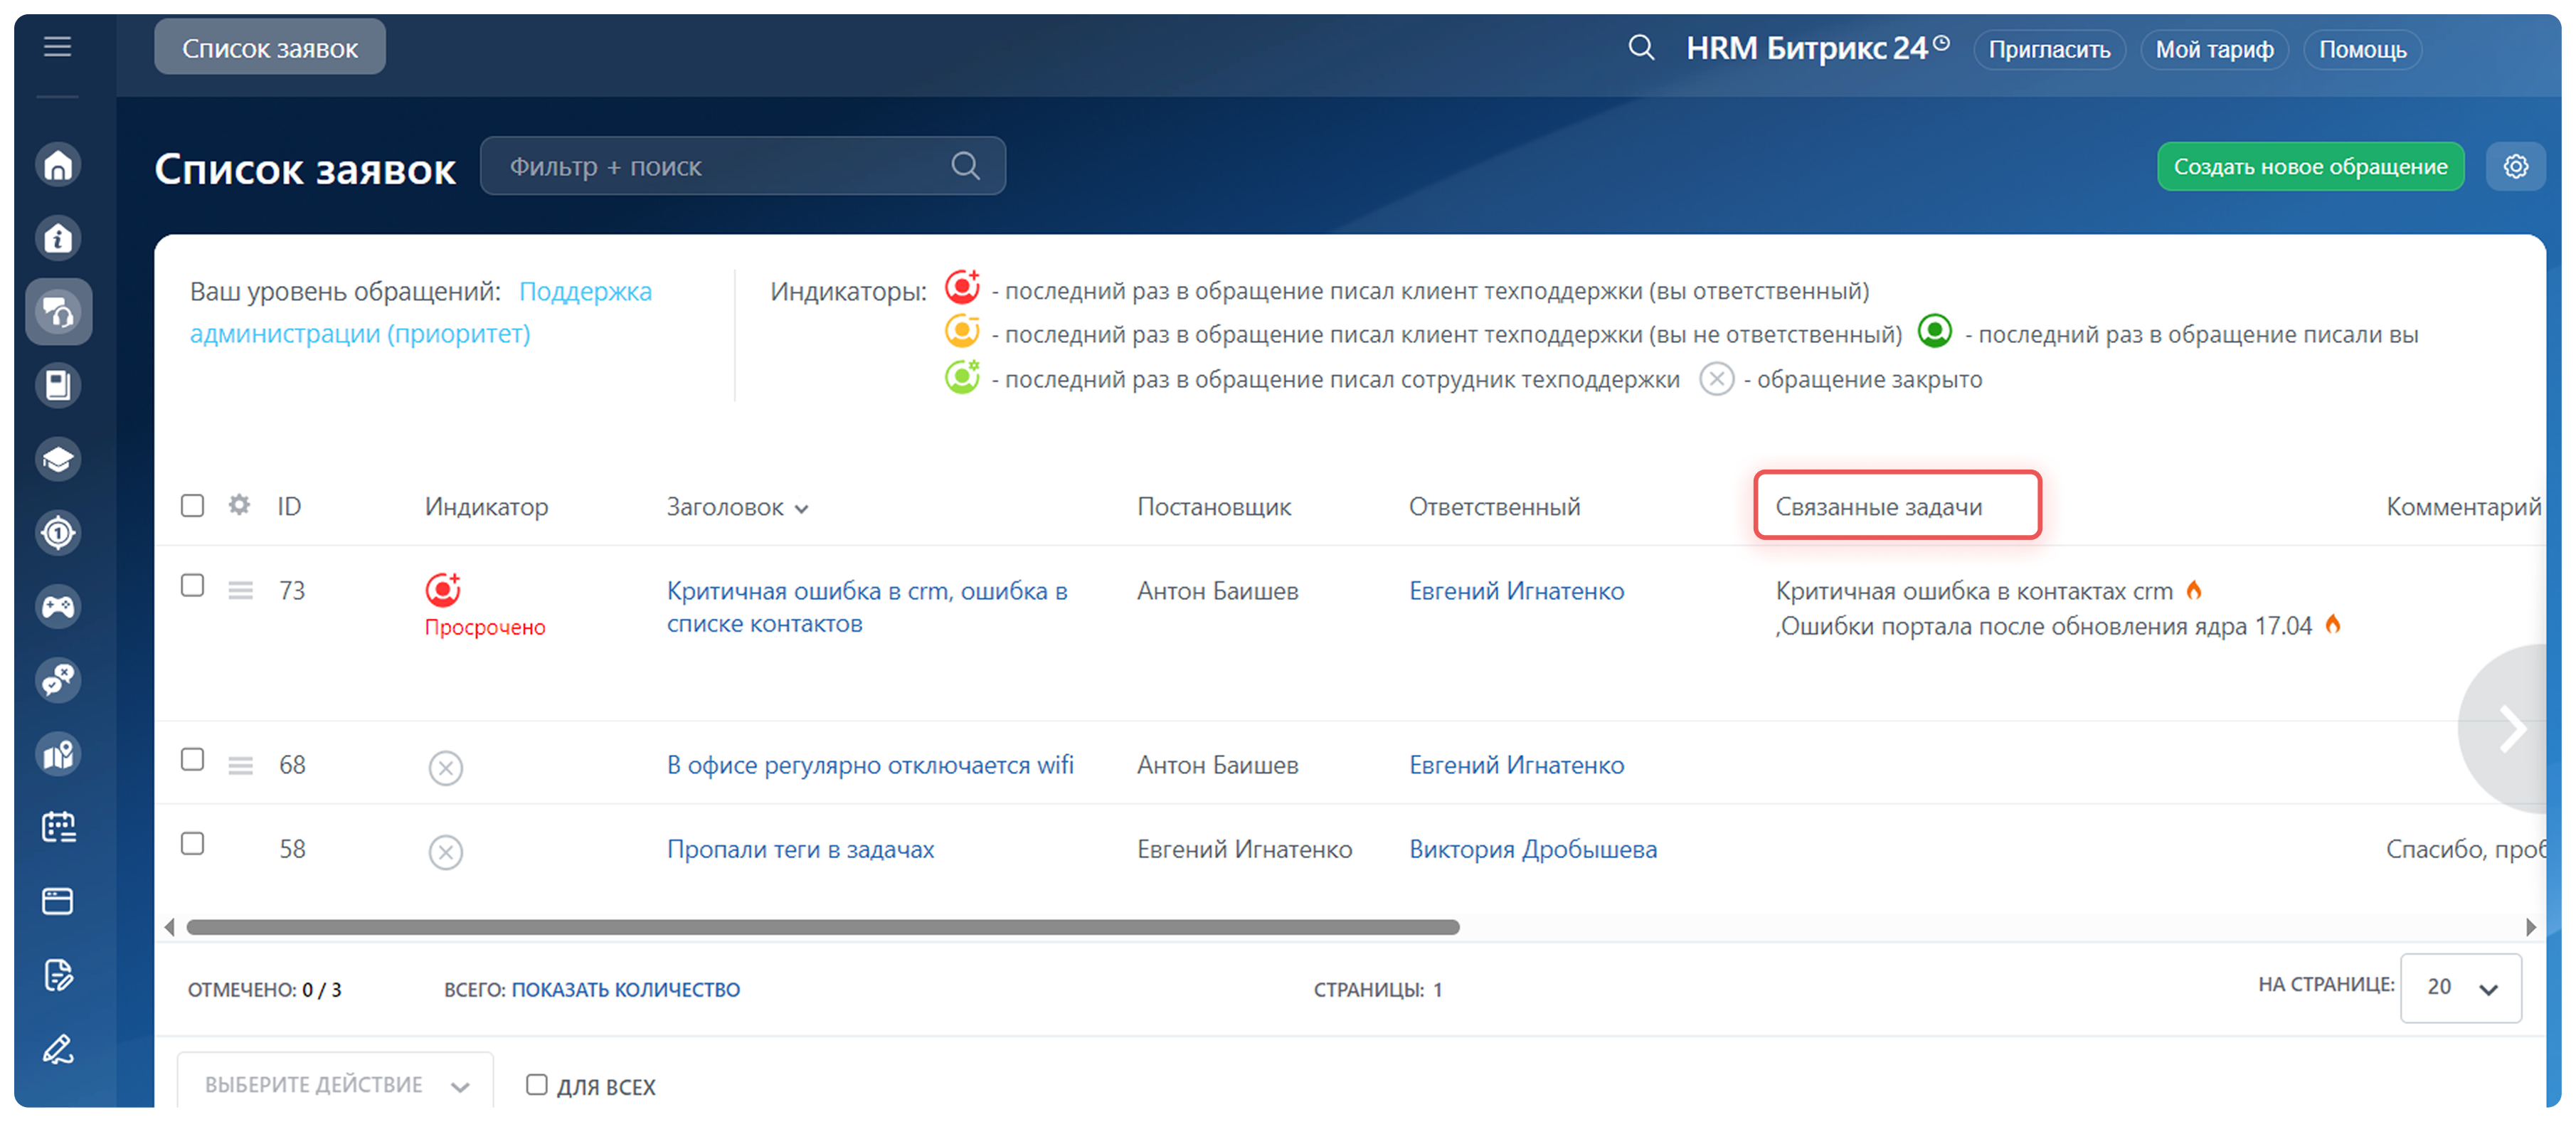Open 'Пропали теги в задачах' link

(x=800, y=849)
